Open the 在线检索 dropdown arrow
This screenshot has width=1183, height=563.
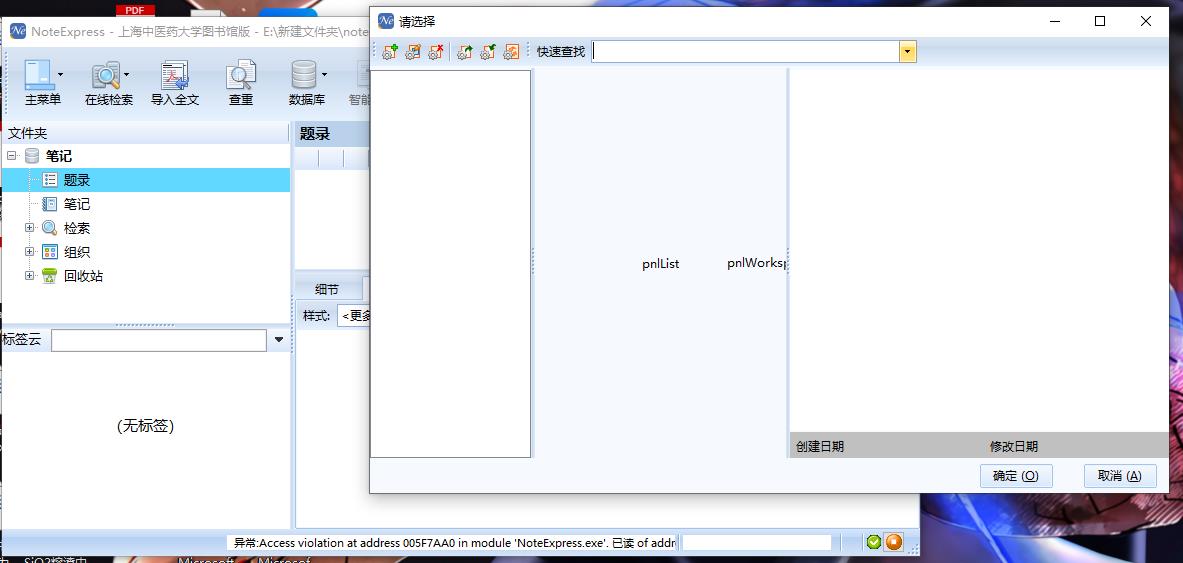tap(126, 75)
